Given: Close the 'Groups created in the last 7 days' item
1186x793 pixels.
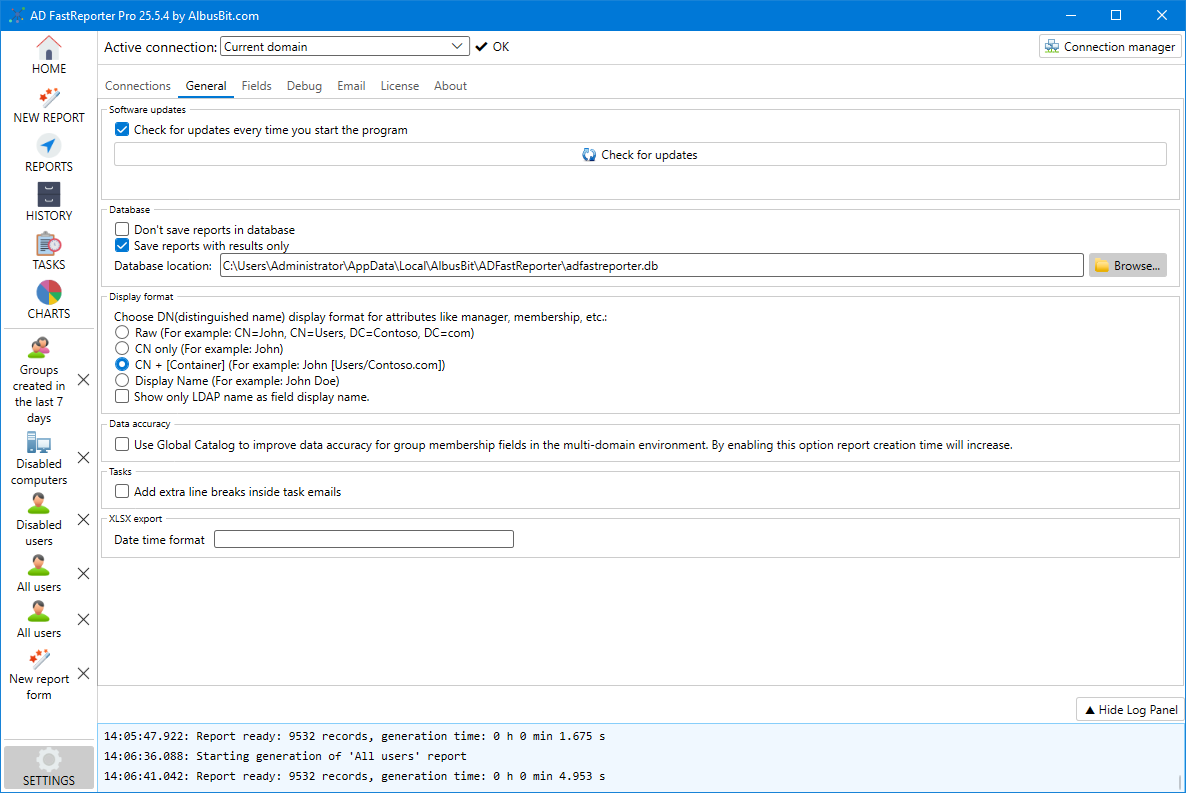Looking at the screenshot, I should click(83, 380).
